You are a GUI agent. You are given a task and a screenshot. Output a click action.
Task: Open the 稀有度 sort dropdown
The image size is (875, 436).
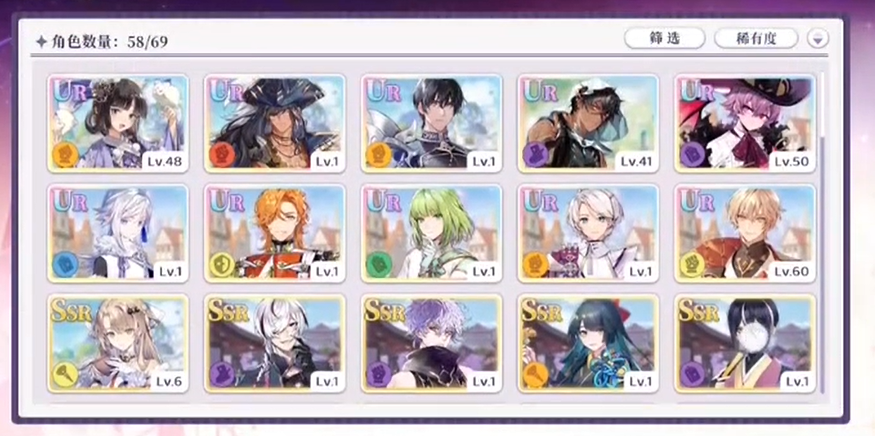[x=756, y=39]
